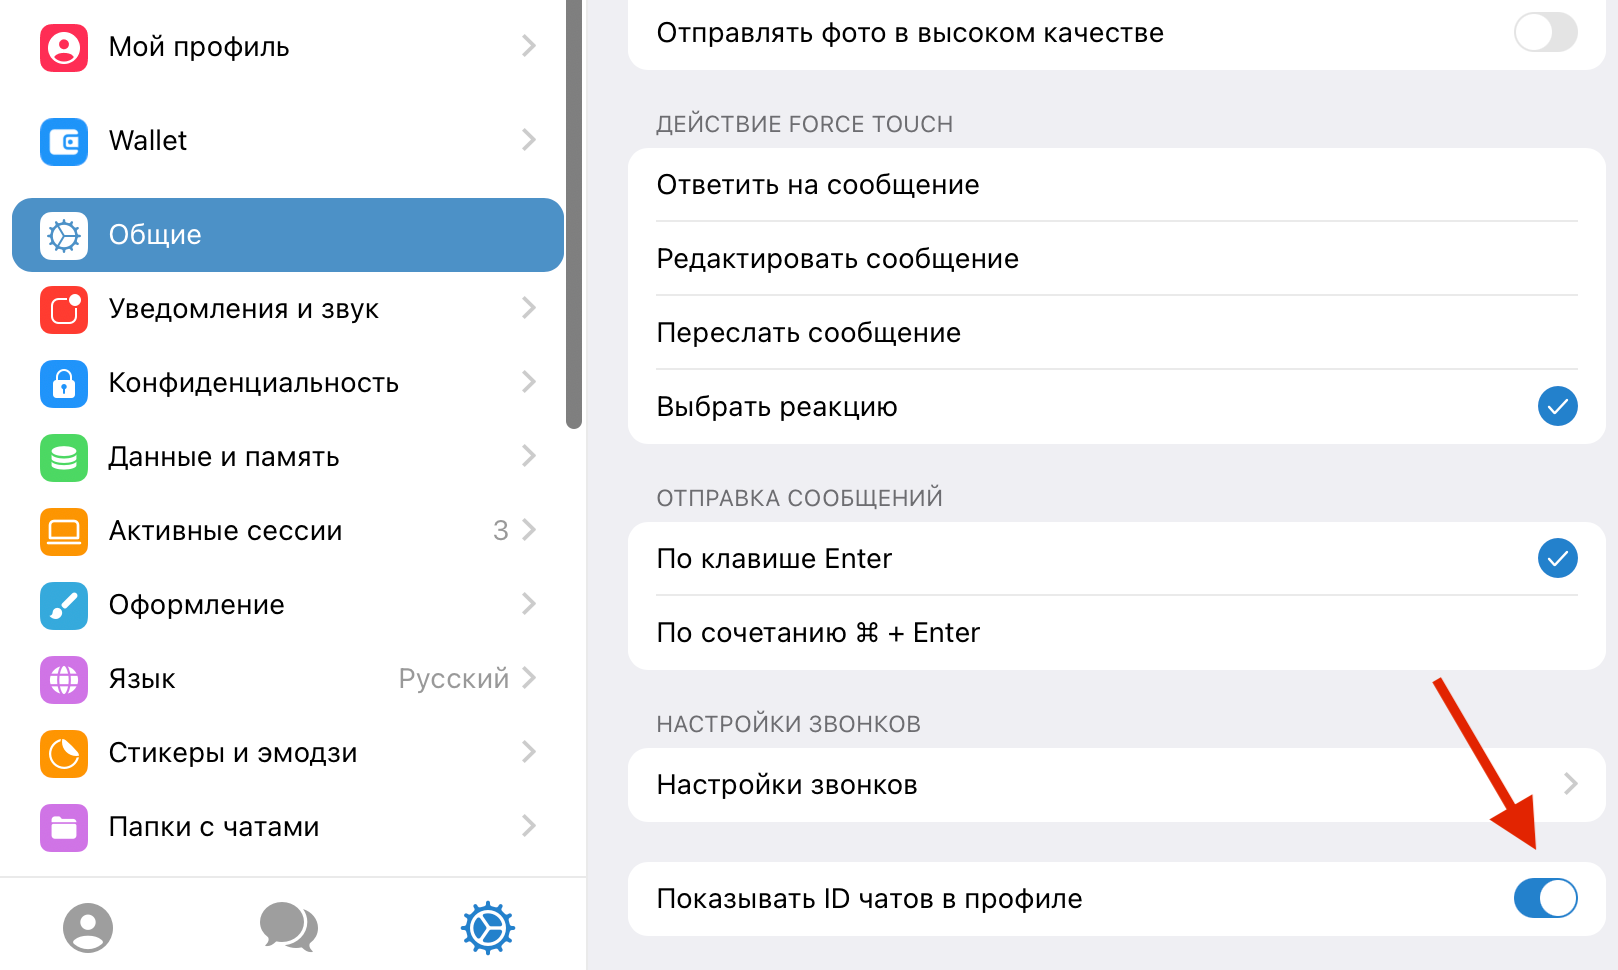Image resolution: width=1618 pixels, height=970 pixels.
Task: Open the chats tab
Action: [x=288, y=928]
